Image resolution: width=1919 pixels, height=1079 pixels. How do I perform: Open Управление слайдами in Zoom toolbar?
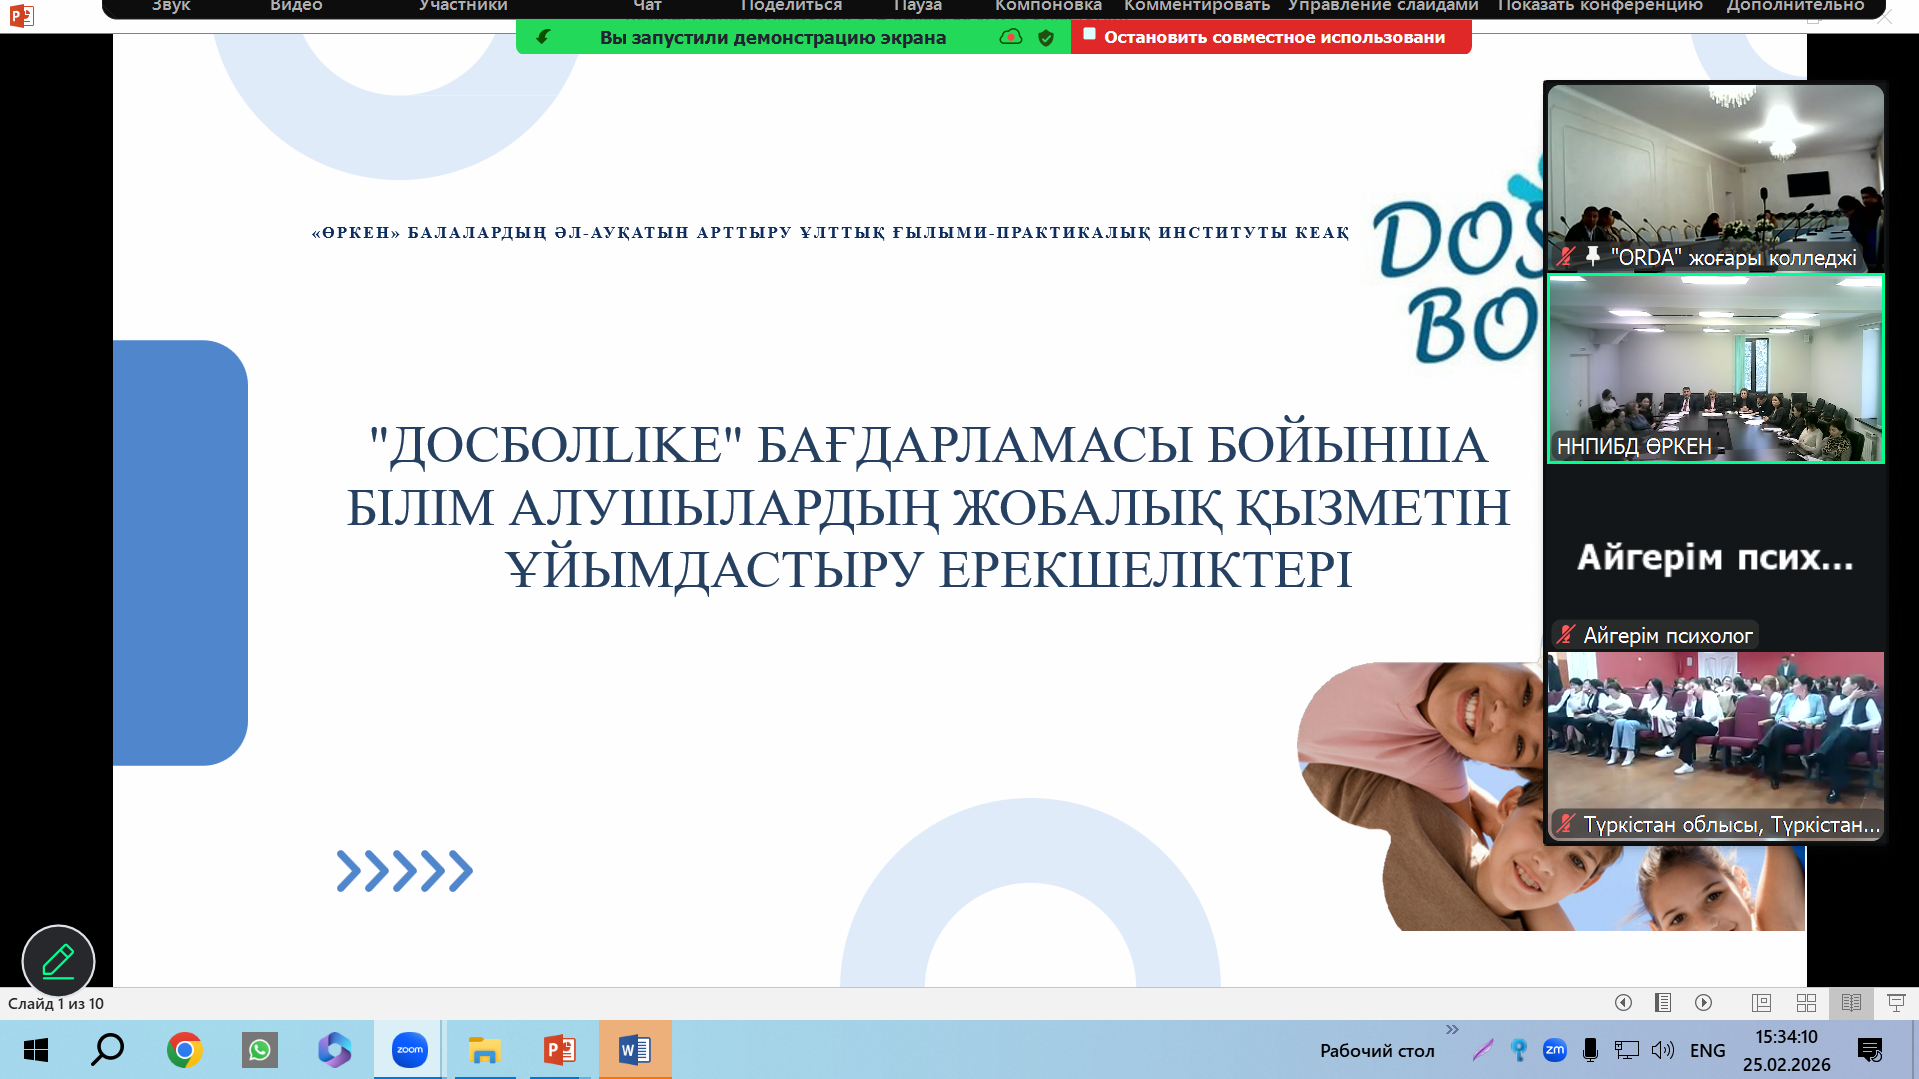pos(1383,6)
